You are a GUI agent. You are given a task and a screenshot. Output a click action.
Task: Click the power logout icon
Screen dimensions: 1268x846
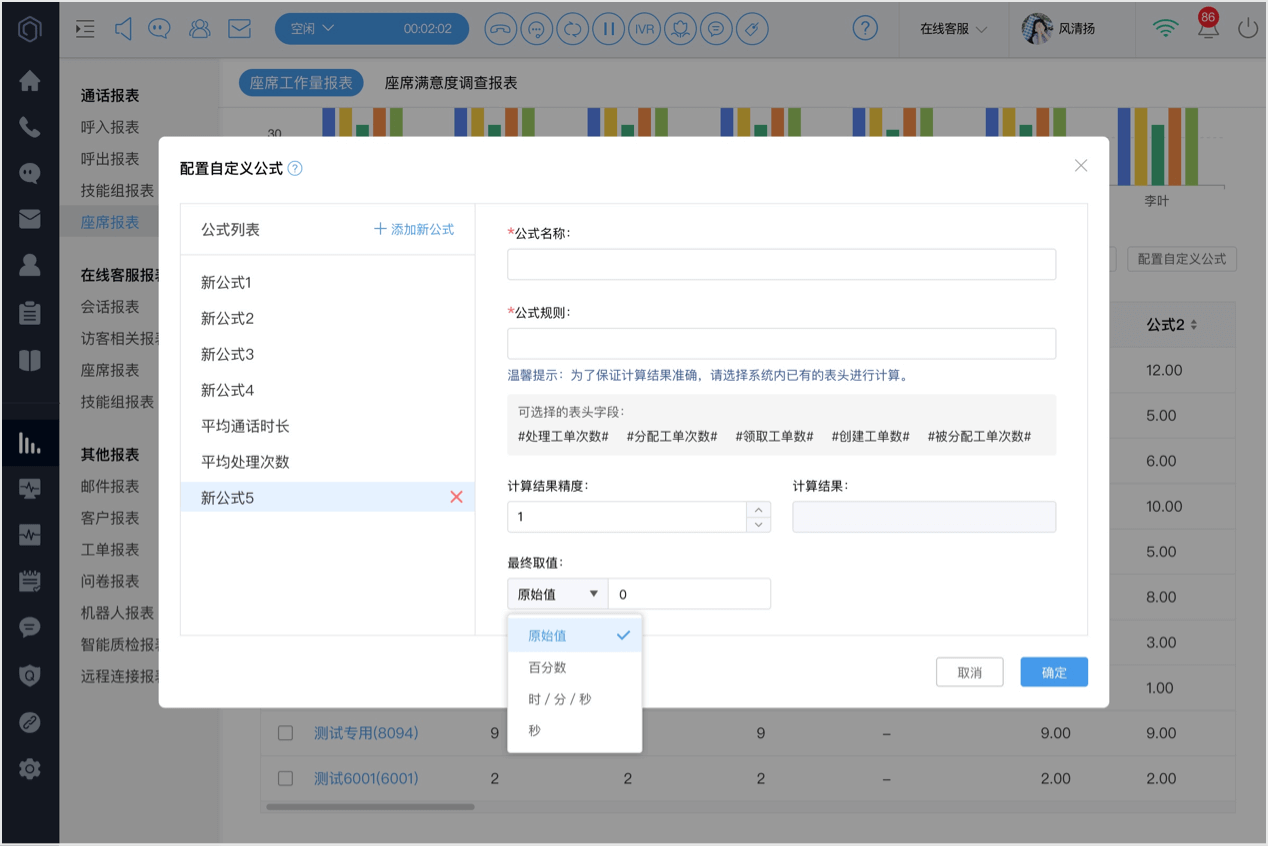point(1247,29)
